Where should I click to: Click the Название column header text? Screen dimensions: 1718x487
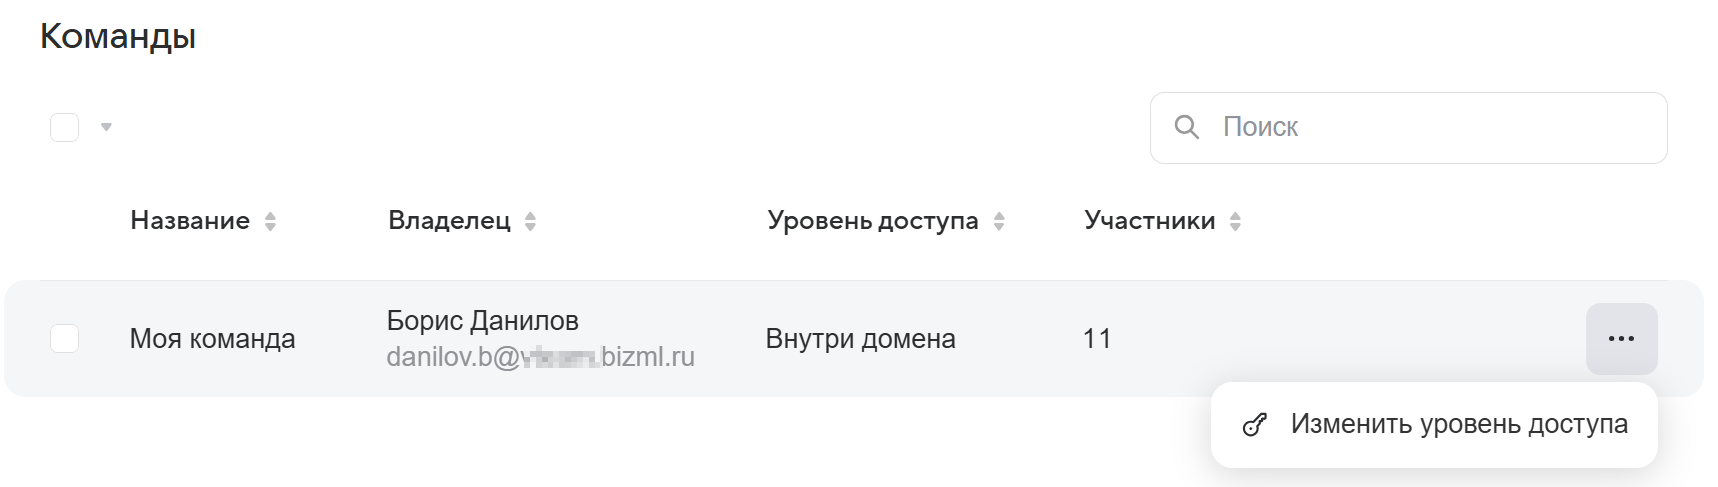point(190,221)
